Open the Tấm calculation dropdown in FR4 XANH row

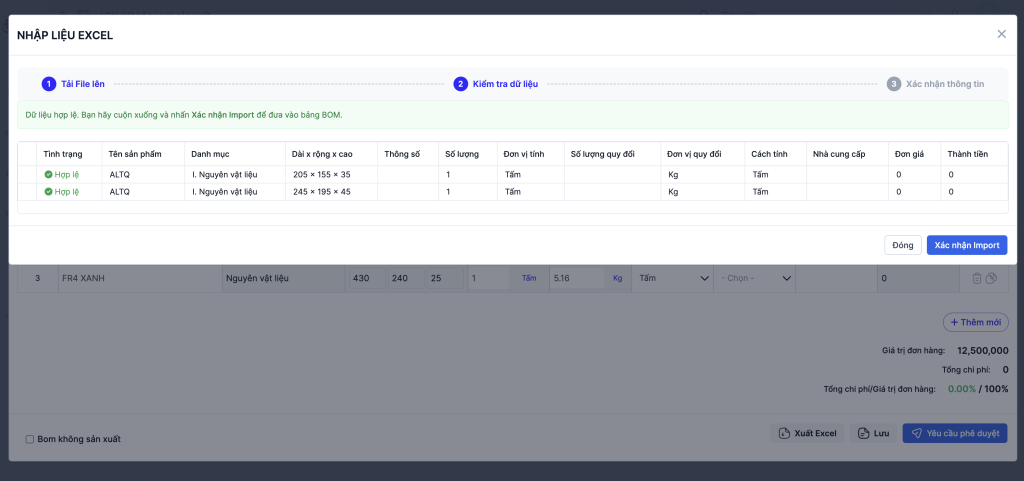tap(673, 278)
